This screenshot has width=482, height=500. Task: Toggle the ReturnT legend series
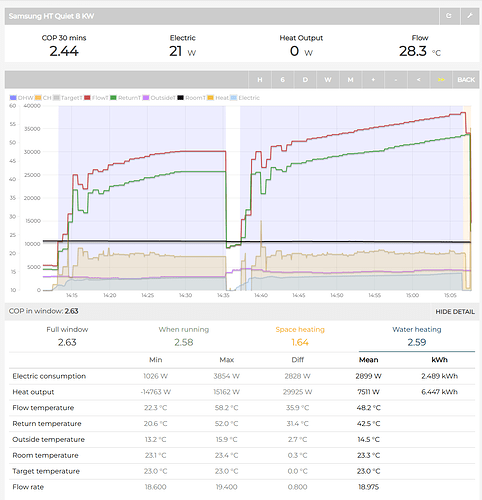tap(125, 98)
